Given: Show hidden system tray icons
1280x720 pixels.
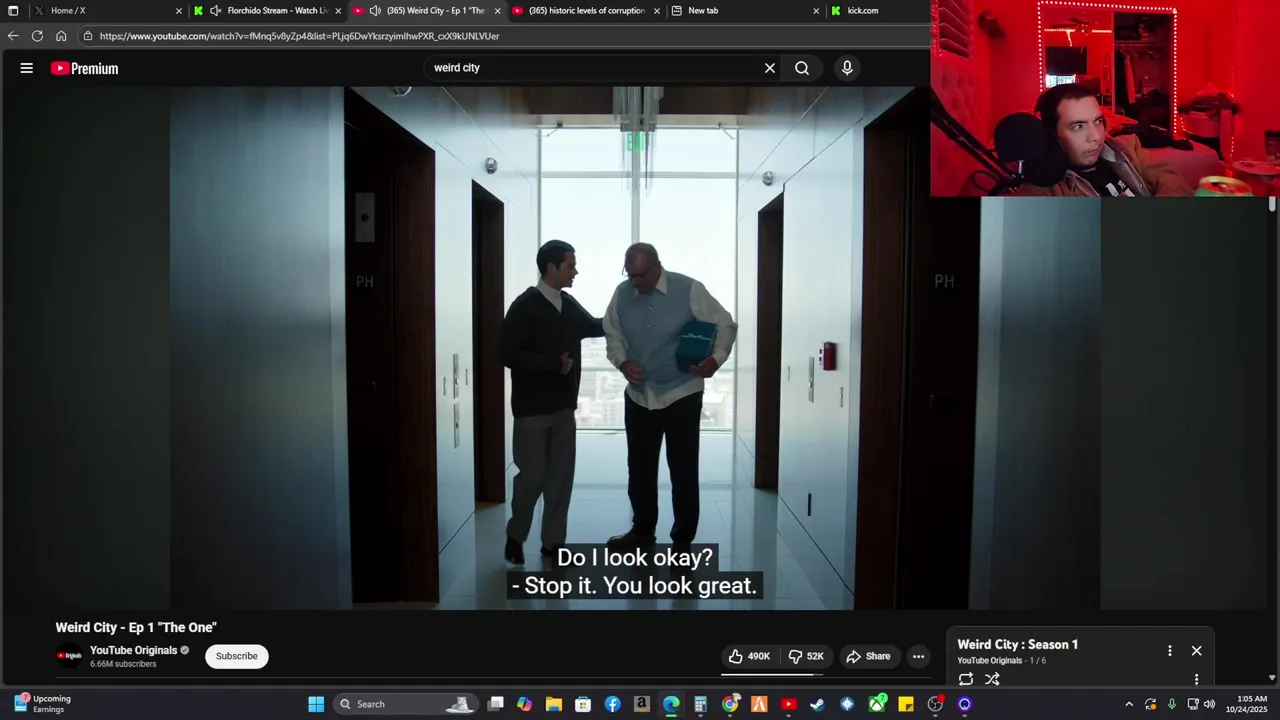Looking at the screenshot, I should (1129, 704).
